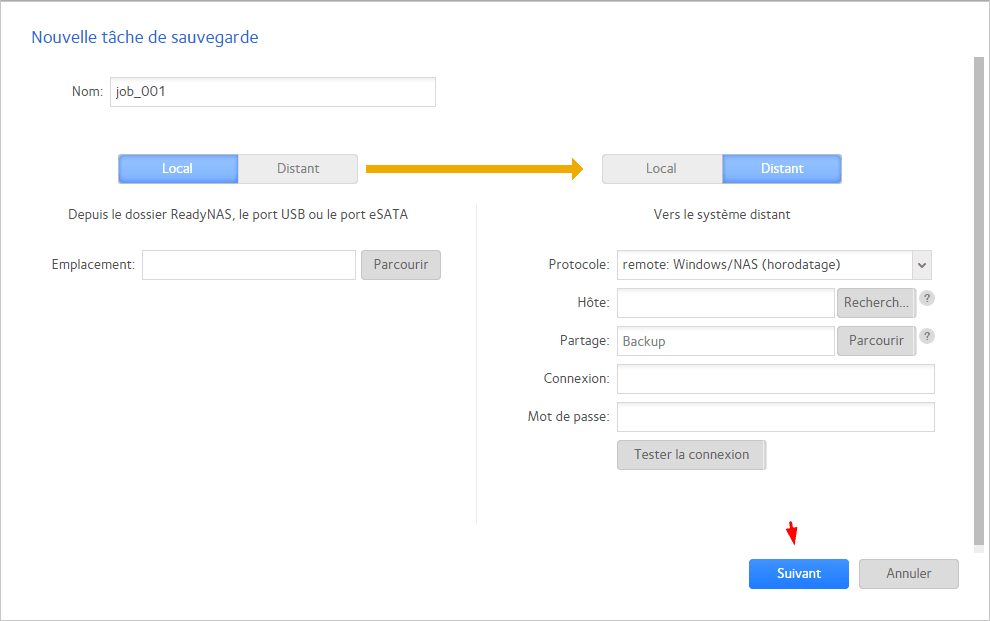Open the Protocole dropdown arrow
The width and height of the screenshot is (990, 621).
click(922, 265)
